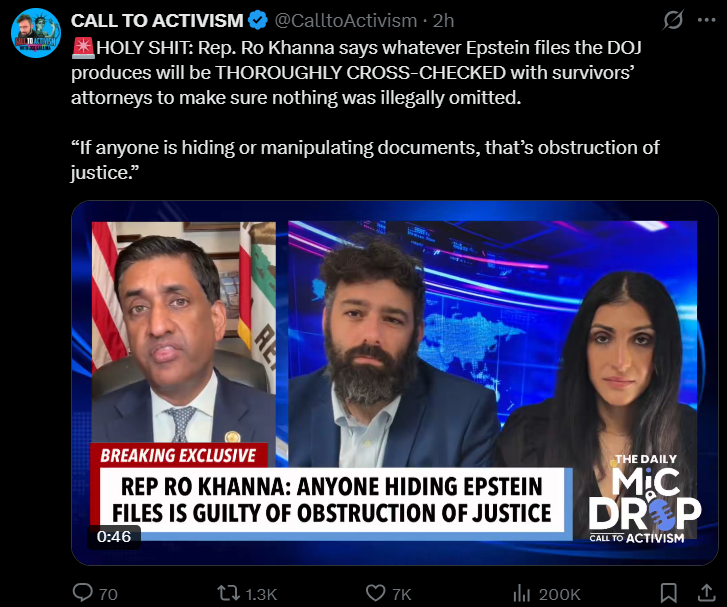
Task: Repost using the retweet arrows icon
Action: pyautogui.click(x=229, y=593)
